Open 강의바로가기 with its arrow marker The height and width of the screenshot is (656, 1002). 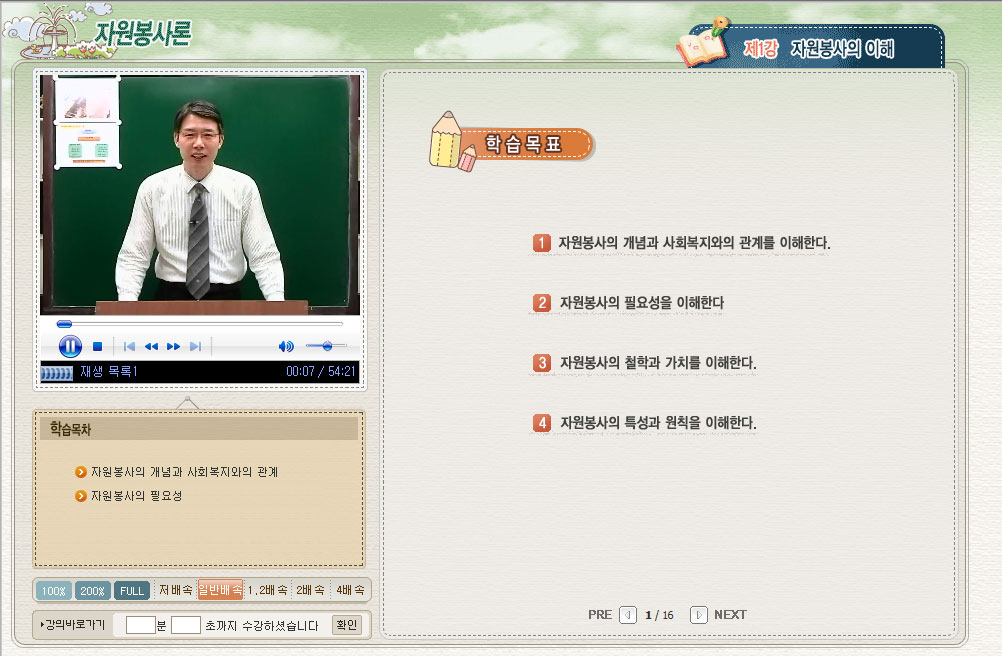[75, 622]
